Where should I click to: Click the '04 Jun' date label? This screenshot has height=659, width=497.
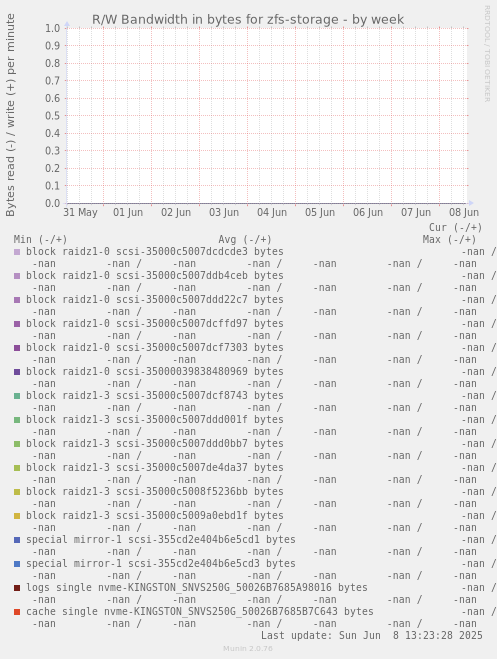[x=272, y=212]
